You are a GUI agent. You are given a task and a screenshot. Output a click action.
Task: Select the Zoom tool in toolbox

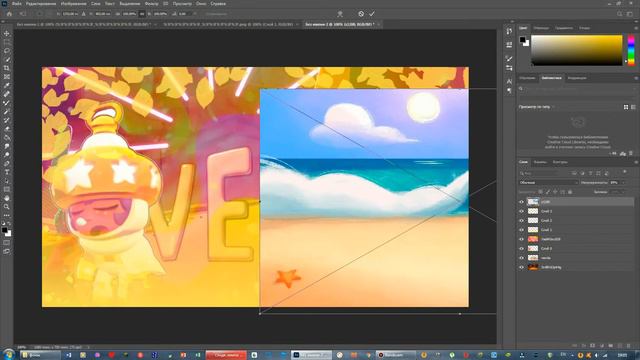7,207
